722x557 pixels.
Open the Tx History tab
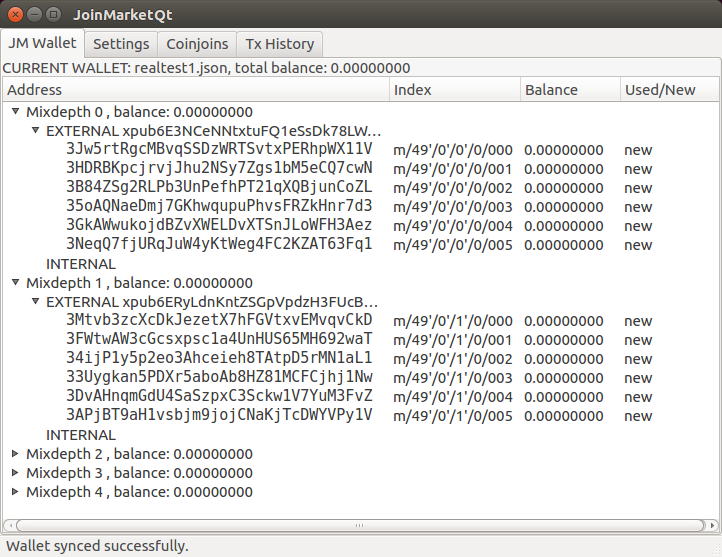[x=280, y=44]
